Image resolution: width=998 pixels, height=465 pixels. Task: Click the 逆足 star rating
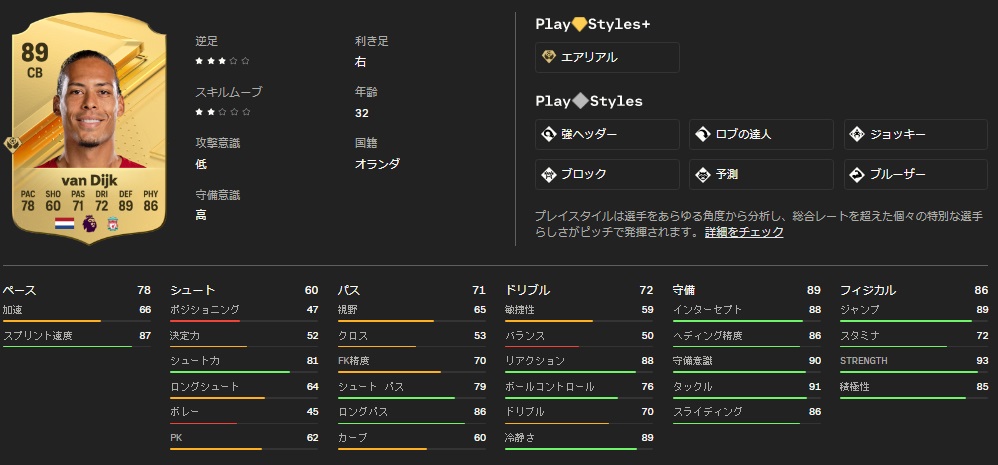(223, 61)
